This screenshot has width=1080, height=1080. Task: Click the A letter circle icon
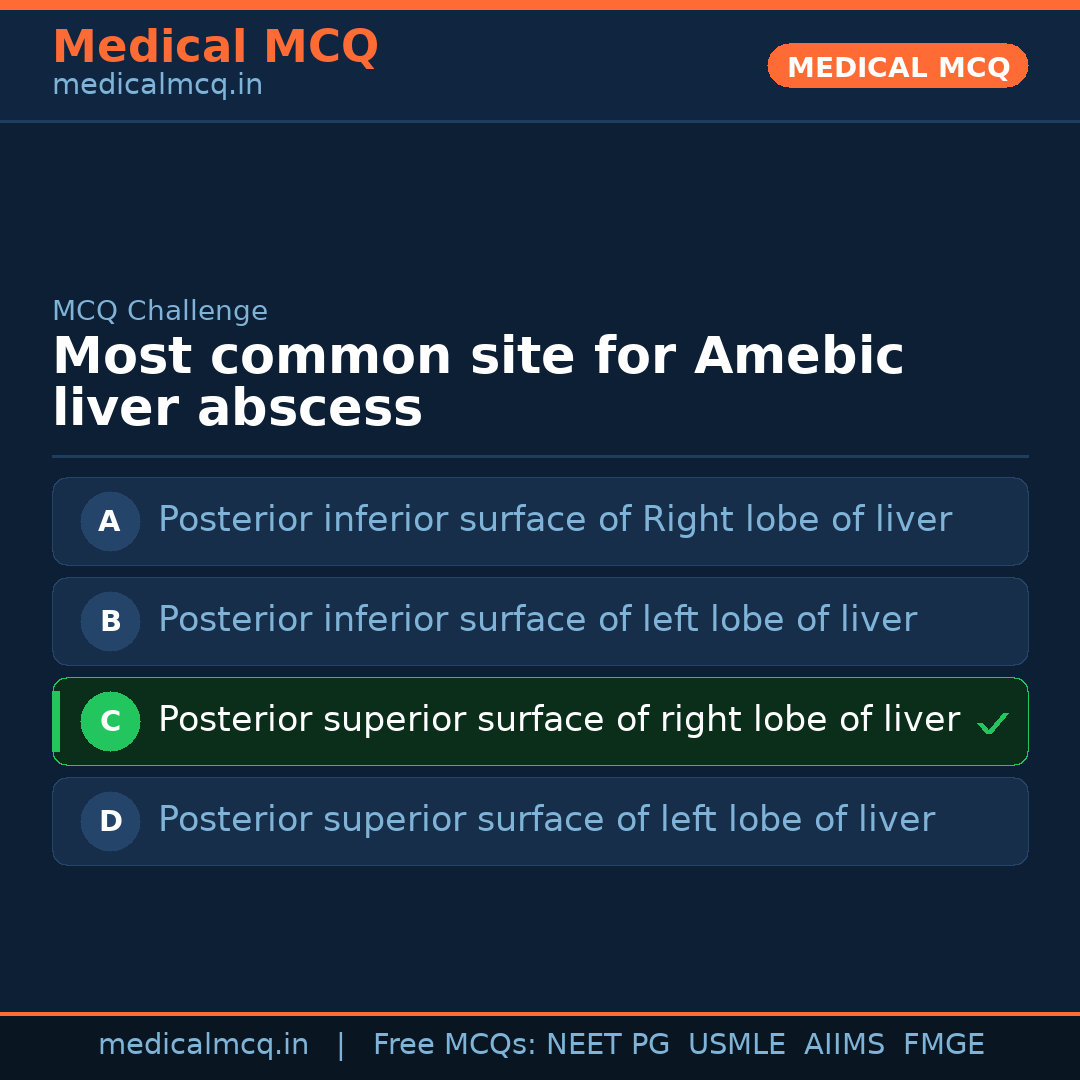pos(110,521)
